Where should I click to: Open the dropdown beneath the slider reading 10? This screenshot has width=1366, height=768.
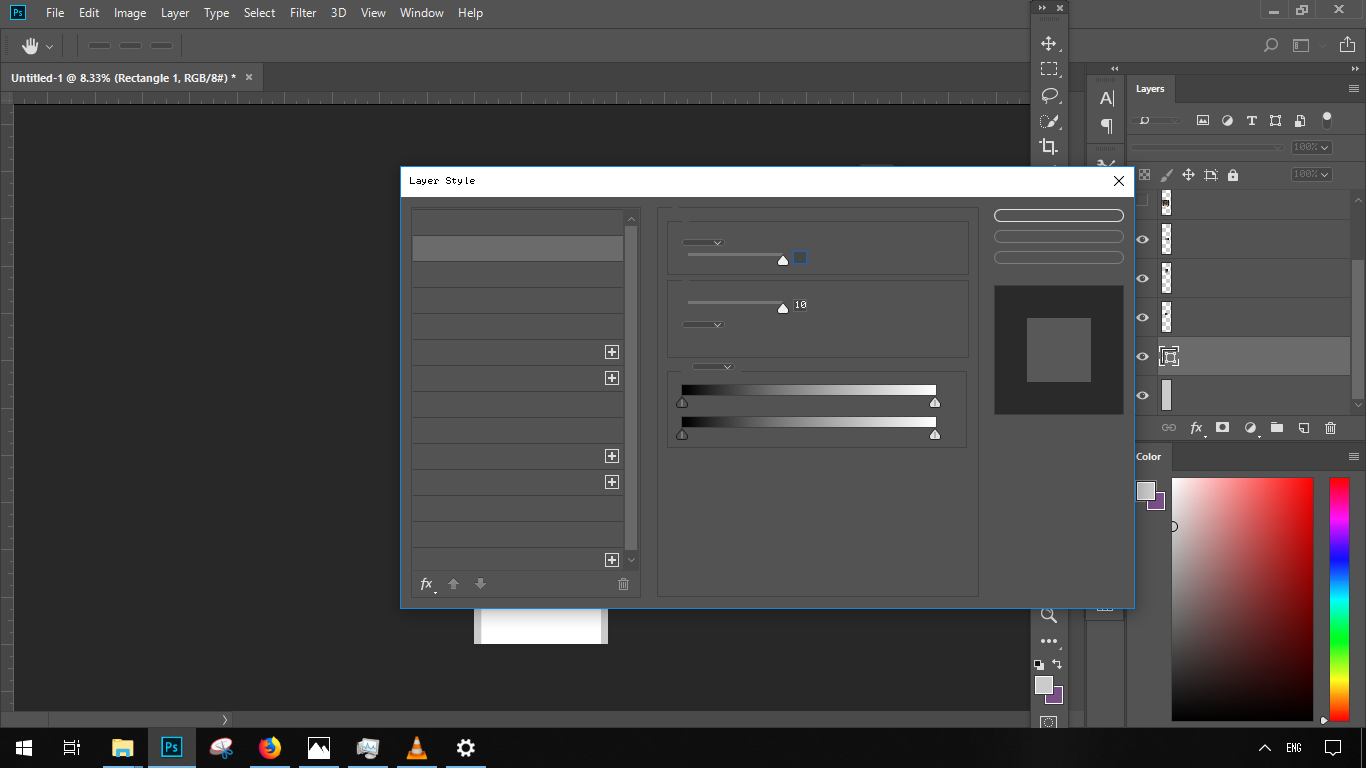tap(703, 324)
